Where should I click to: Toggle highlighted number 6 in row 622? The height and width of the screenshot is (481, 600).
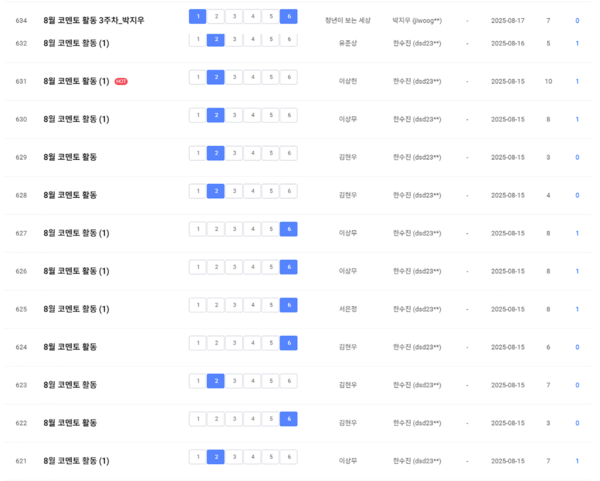tap(288, 419)
